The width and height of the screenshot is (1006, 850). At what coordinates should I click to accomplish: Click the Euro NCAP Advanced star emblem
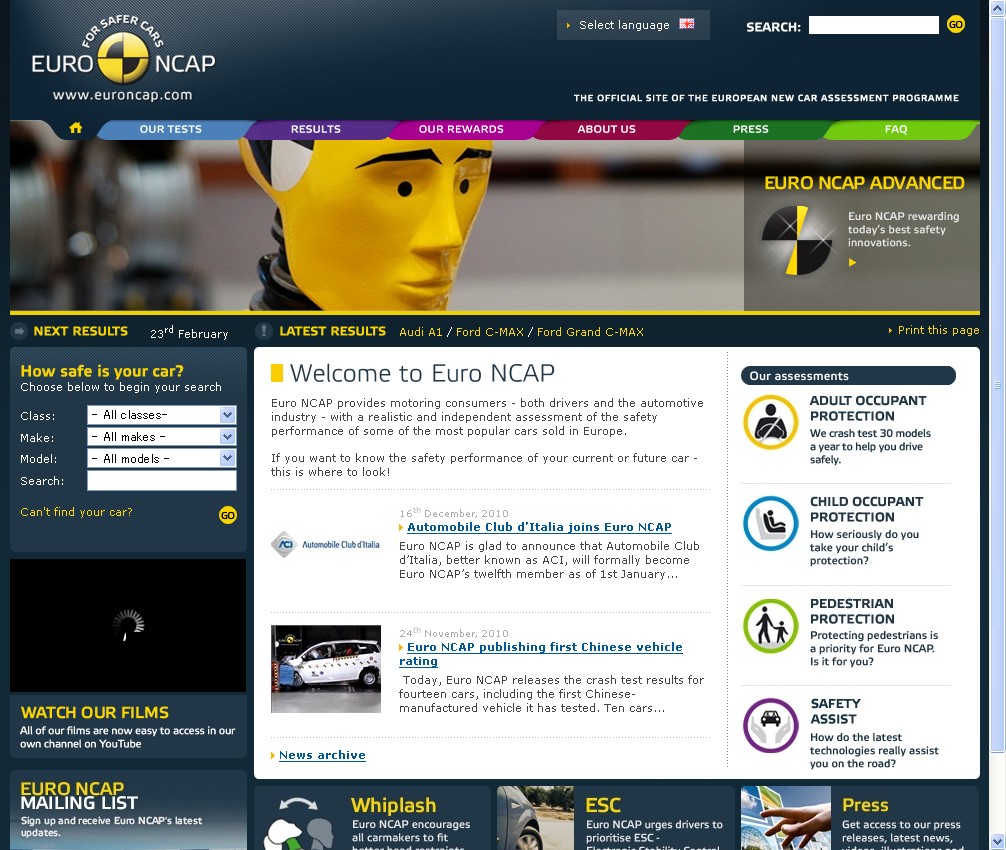796,240
